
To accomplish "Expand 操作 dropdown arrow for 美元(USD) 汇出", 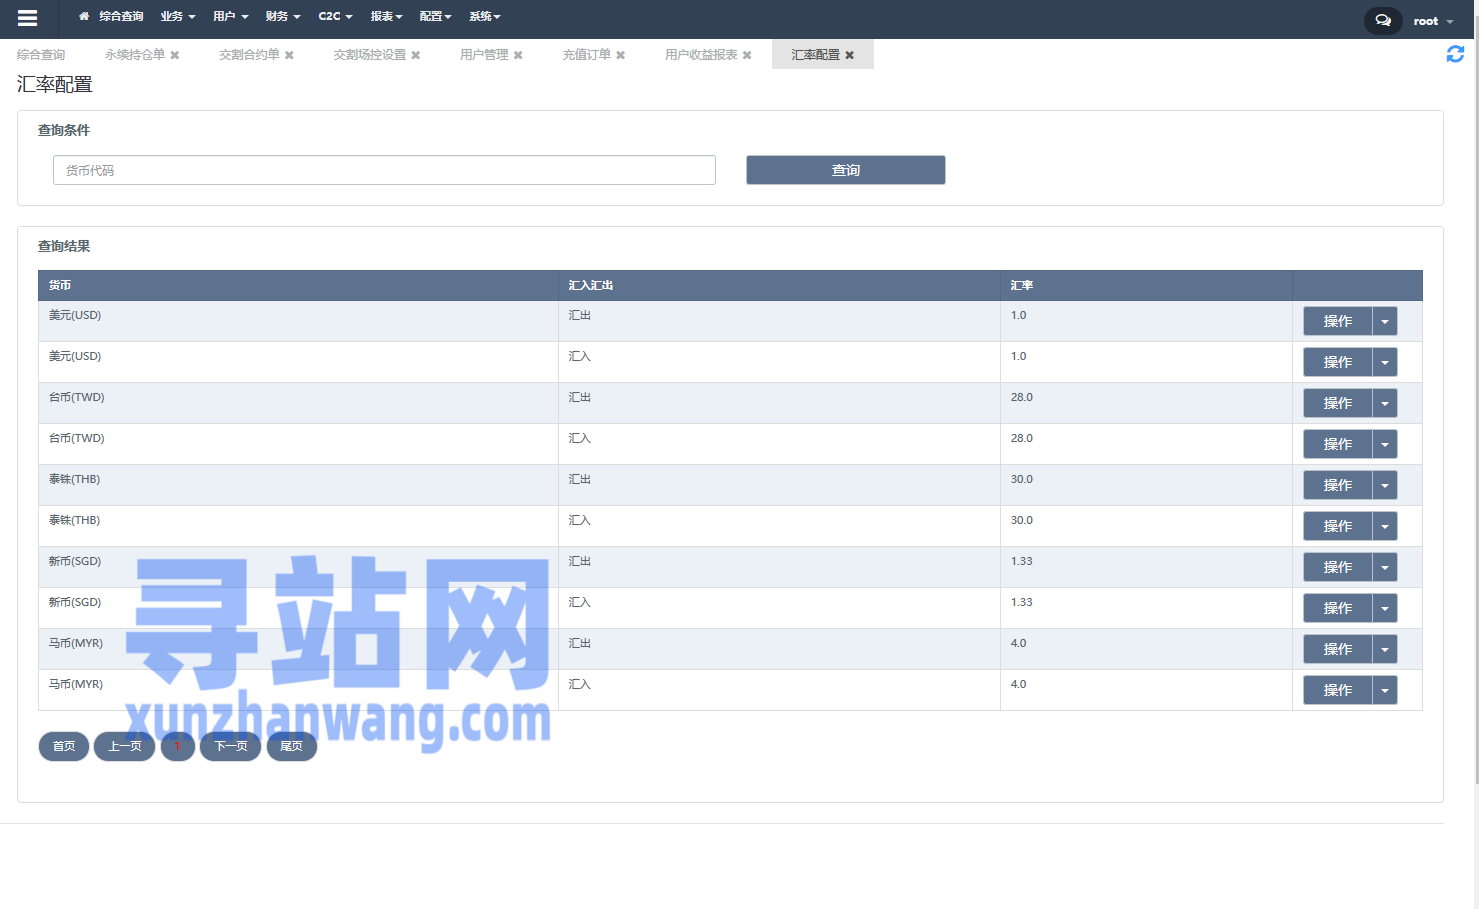I will [x=1385, y=321].
